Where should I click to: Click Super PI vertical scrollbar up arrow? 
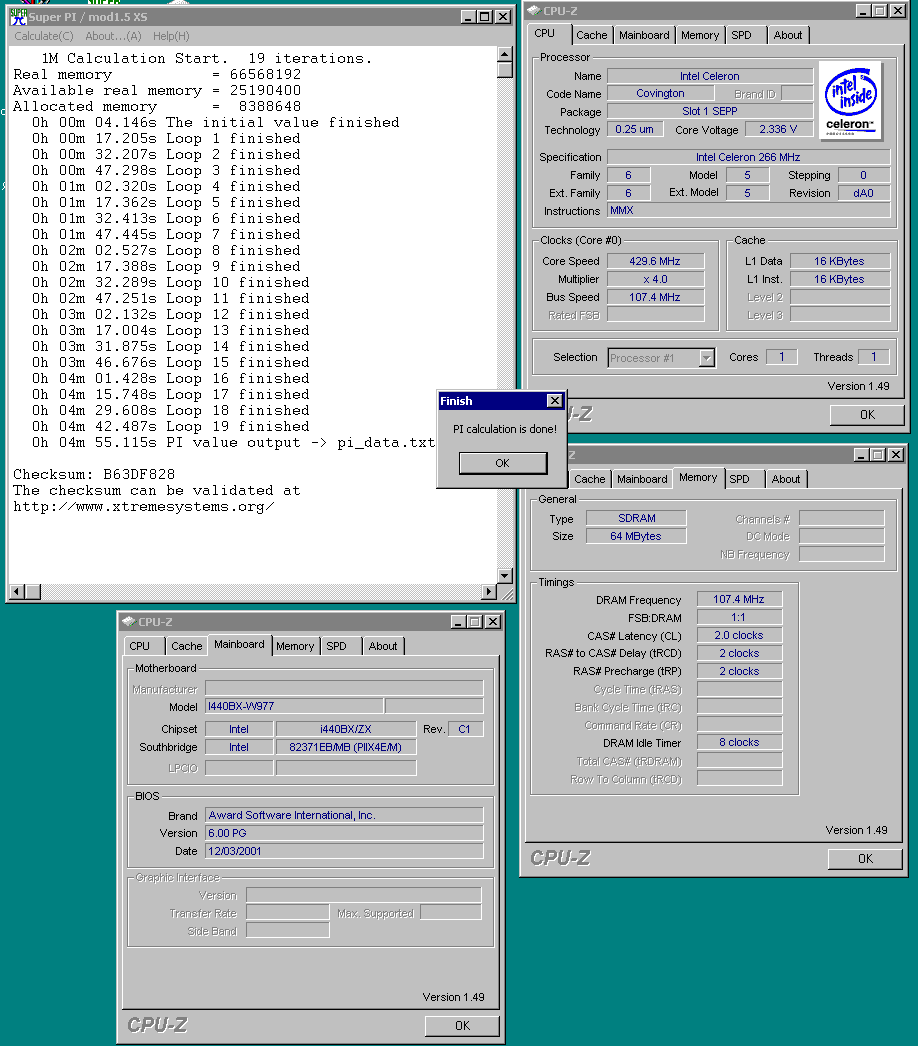point(505,54)
